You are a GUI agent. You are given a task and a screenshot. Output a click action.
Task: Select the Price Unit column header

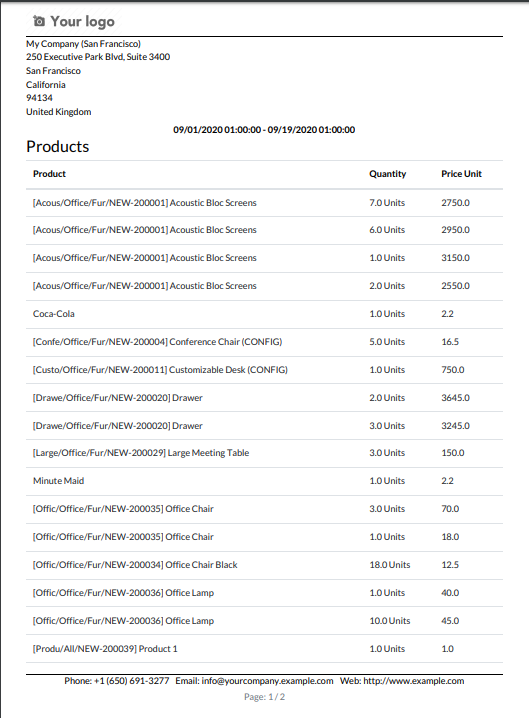pyautogui.click(x=461, y=174)
